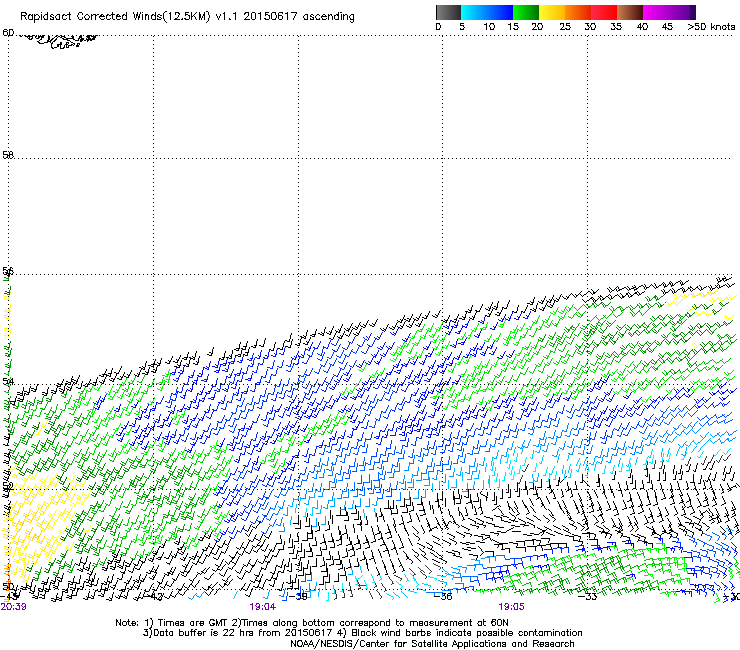The image size is (740, 650).
Task: Click the "15" label under the color scale
Action: tap(513, 26)
